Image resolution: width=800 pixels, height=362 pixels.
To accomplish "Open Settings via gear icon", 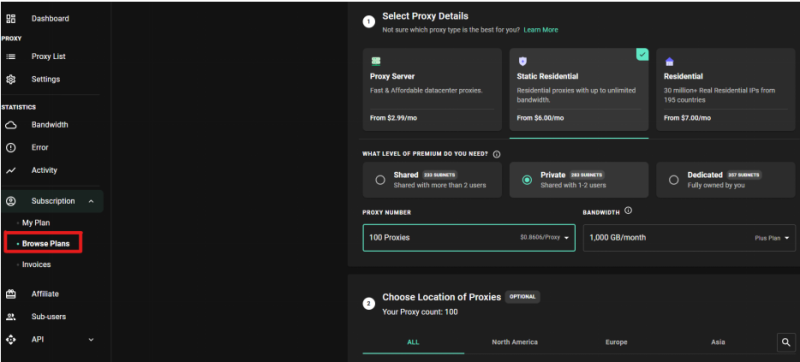I will 11,80.
